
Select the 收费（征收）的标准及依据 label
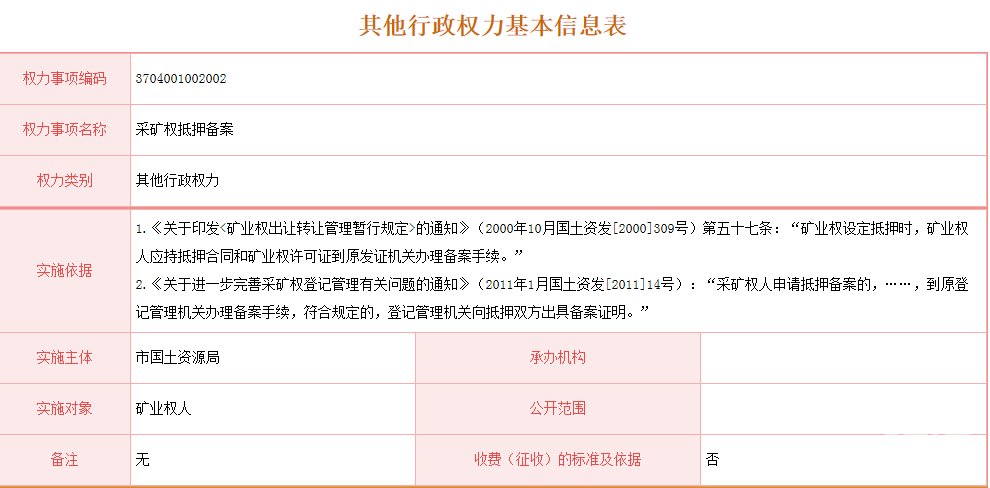[x=557, y=460]
